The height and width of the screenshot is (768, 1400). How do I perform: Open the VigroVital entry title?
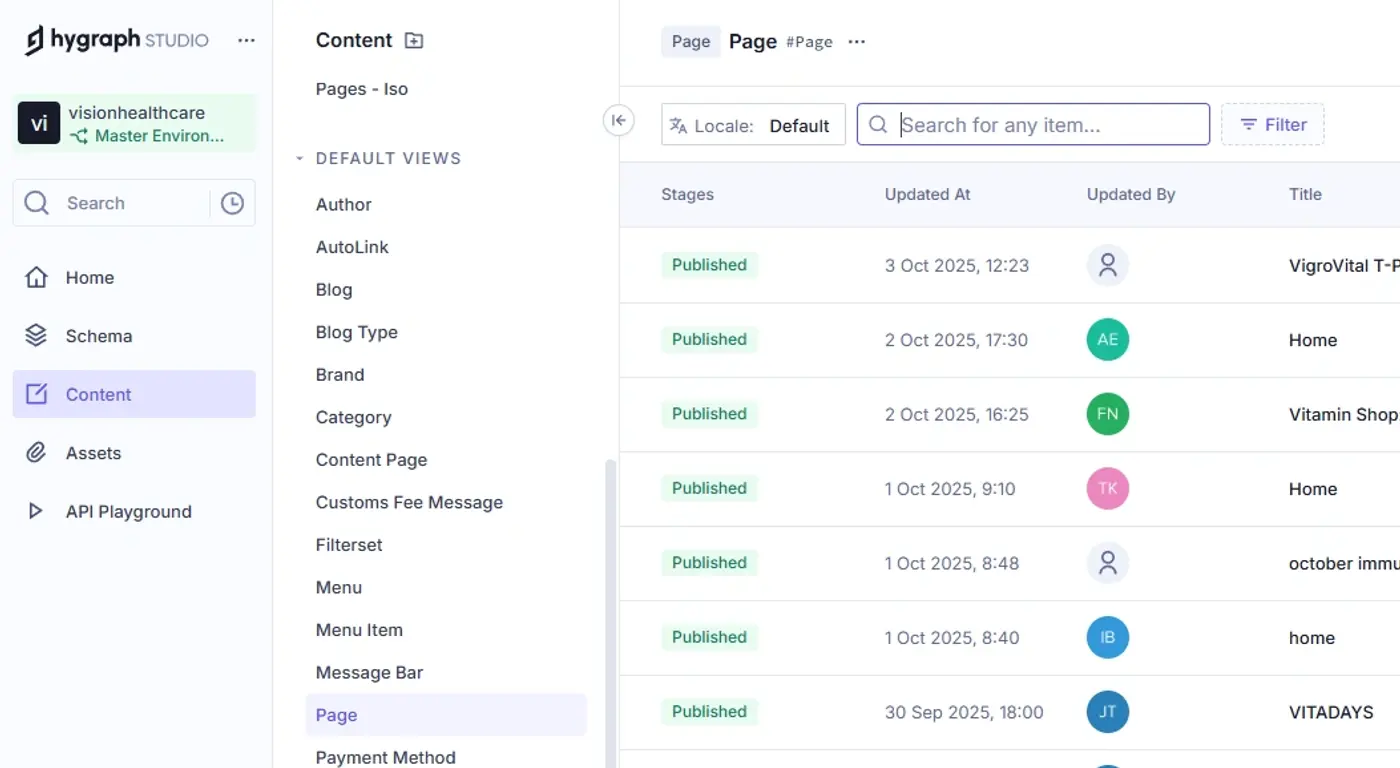[x=1344, y=266]
